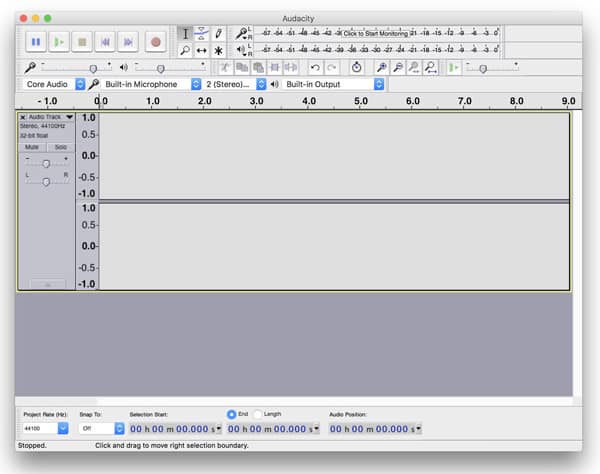Click the Cut scissors icon

click(225, 67)
